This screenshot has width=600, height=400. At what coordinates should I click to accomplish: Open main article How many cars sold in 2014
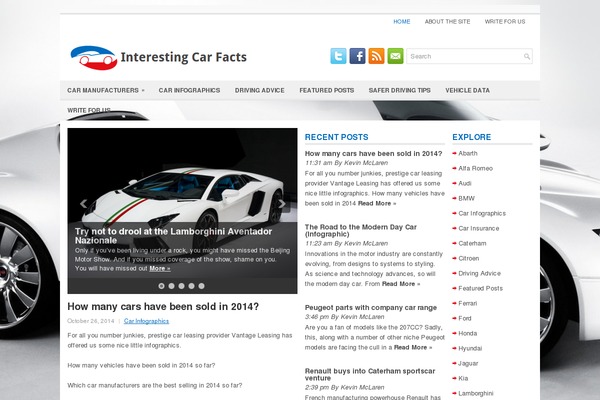point(163,307)
